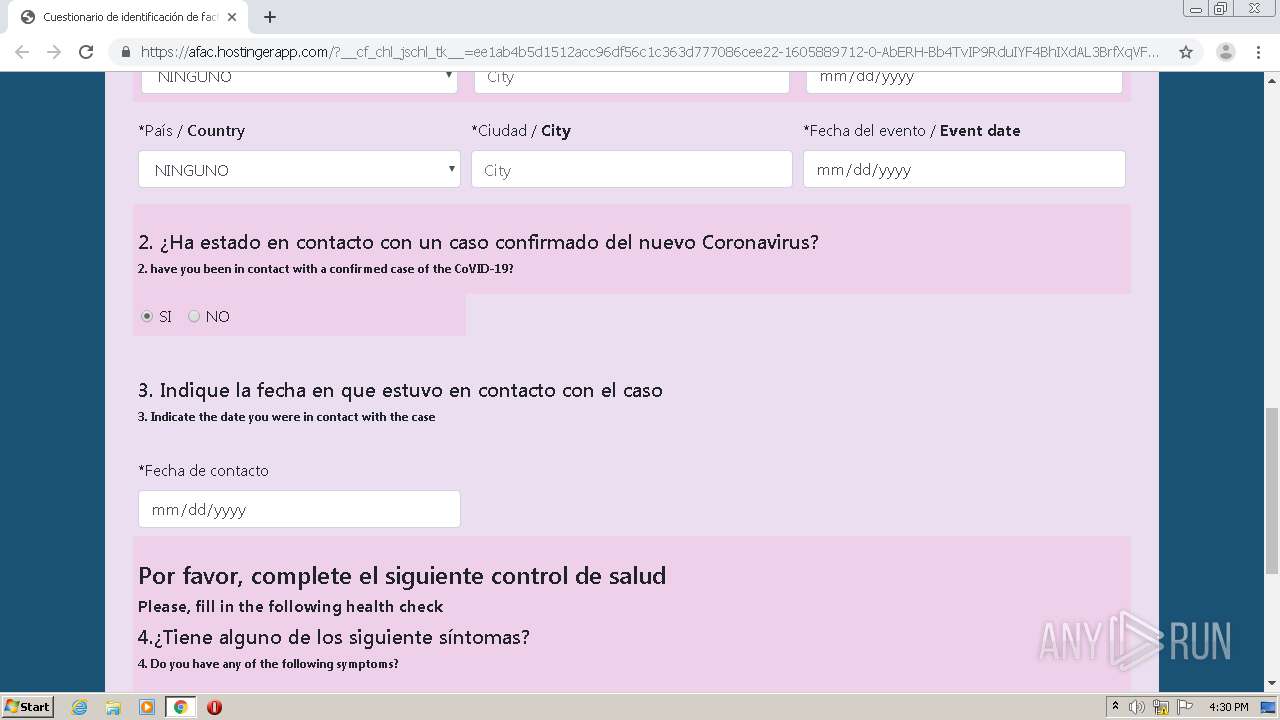This screenshot has height=720, width=1280.
Task: Click the browser forward arrow
Action: 54,52
